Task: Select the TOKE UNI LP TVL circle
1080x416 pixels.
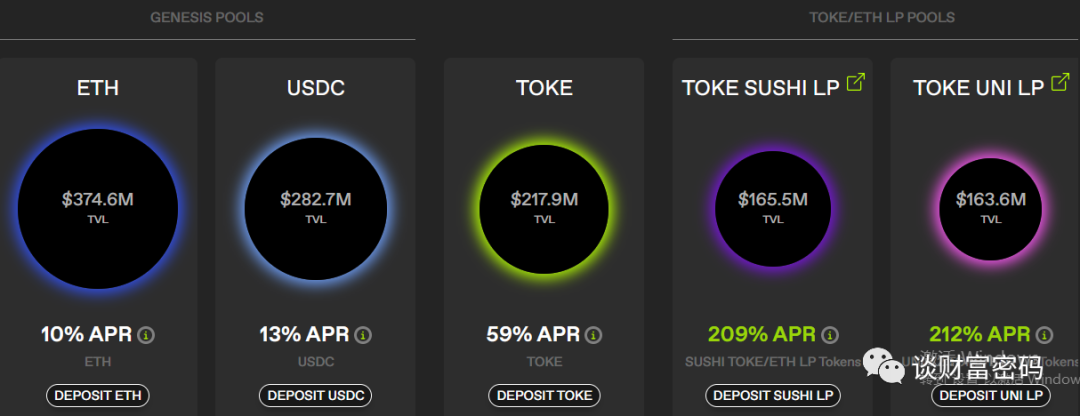Action: click(991, 208)
